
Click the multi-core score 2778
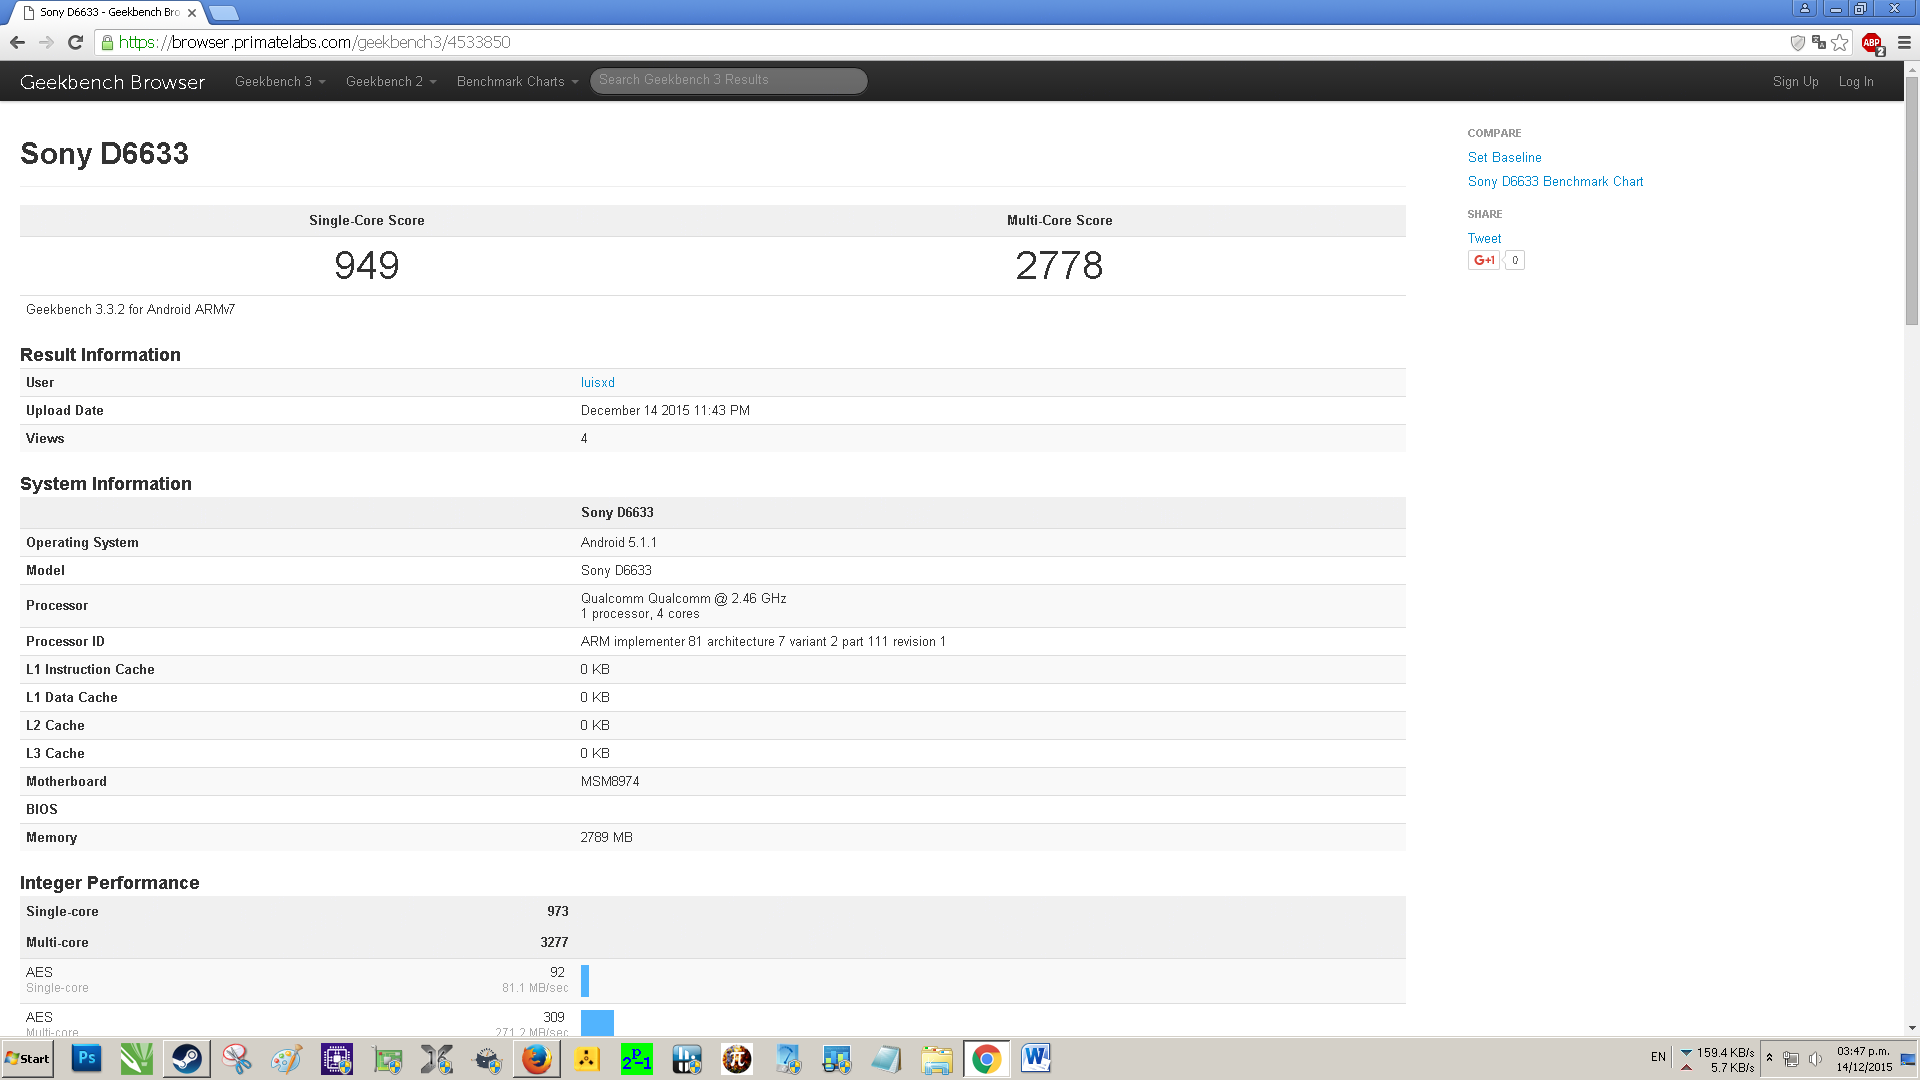tap(1059, 265)
